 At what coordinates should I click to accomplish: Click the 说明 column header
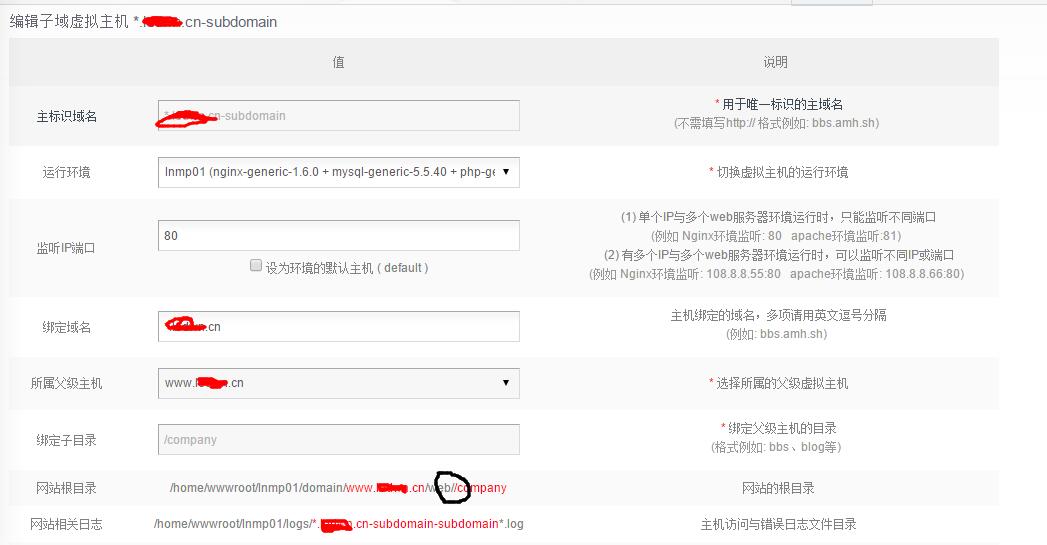click(x=776, y=62)
